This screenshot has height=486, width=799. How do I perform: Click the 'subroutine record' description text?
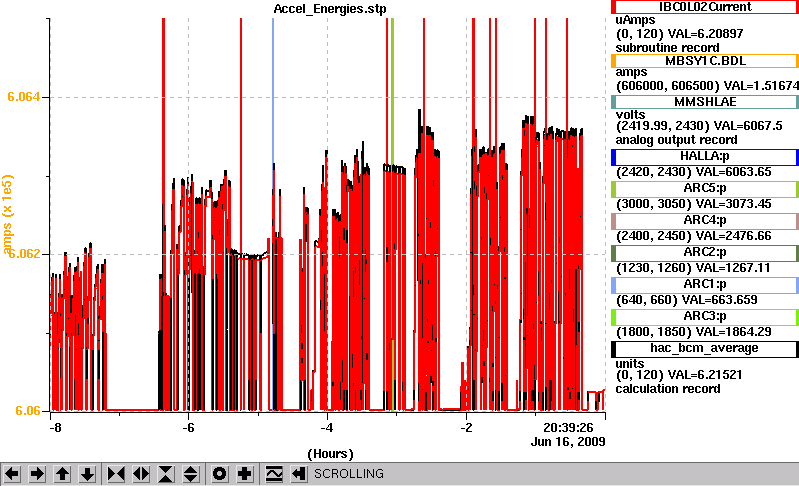coord(668,48)
